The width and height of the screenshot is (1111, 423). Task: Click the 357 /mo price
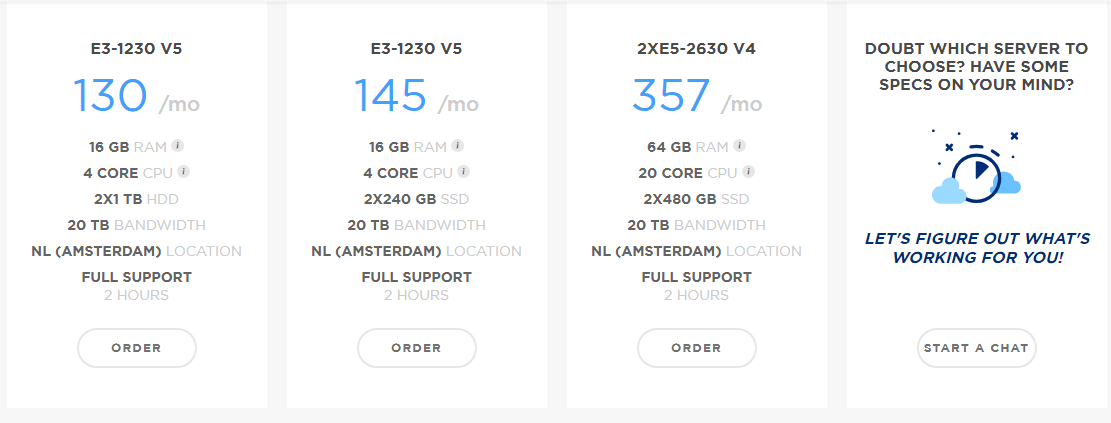pos(697,96)
